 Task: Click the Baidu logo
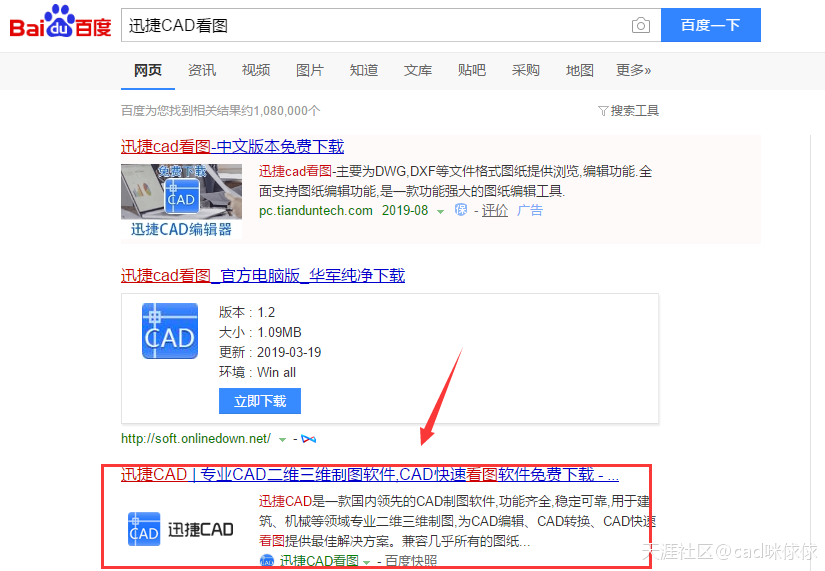60,22
